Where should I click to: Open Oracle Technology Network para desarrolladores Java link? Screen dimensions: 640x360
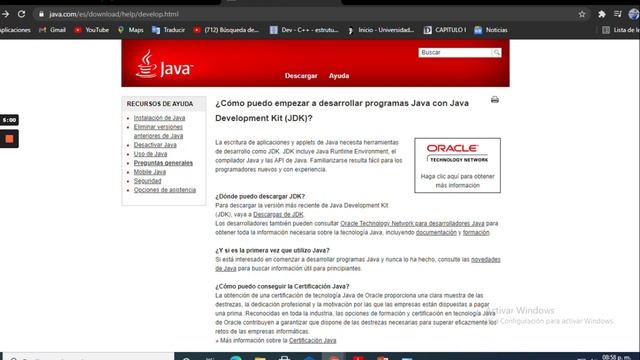point(412,223)
